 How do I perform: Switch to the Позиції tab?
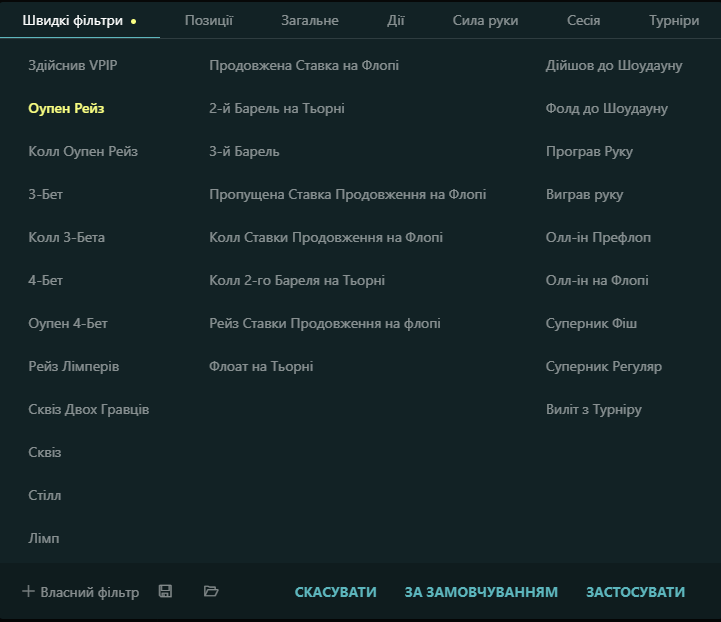[x=209, y=20]
